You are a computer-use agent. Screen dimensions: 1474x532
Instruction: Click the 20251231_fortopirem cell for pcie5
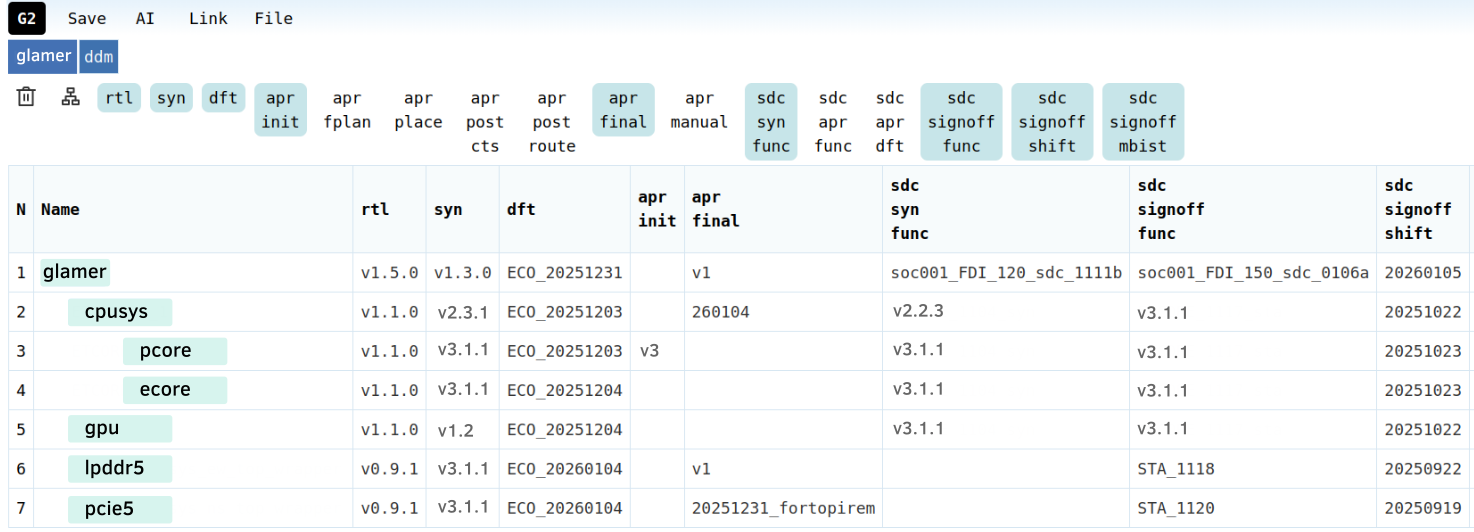click(783, 508)
